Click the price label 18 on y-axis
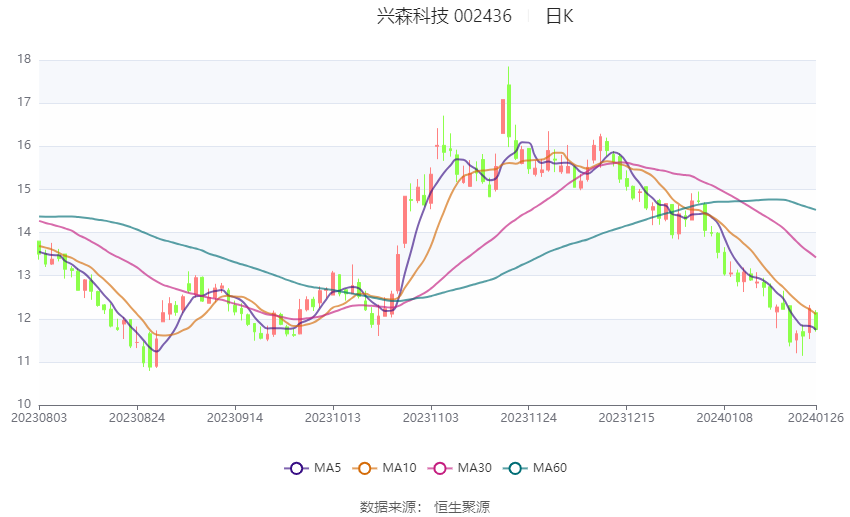850x517 pixels. 24,60
